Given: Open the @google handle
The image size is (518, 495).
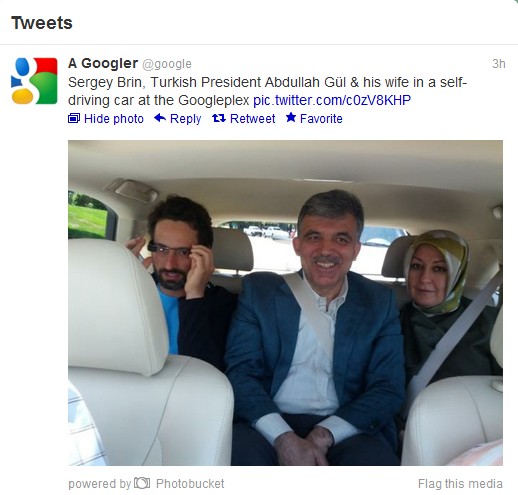Looking at the screenshot, I should pyautogui.click(x=167, y=64).
